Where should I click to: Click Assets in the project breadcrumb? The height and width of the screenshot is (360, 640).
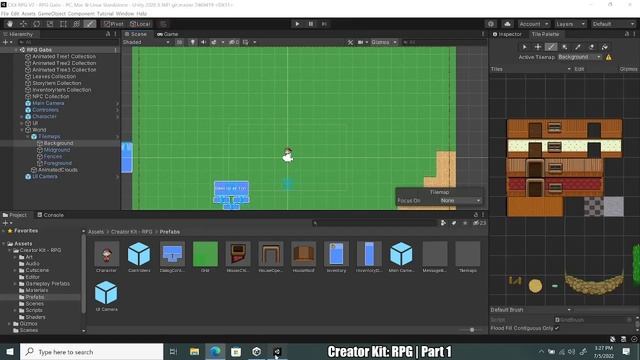(x=96, y=232)
